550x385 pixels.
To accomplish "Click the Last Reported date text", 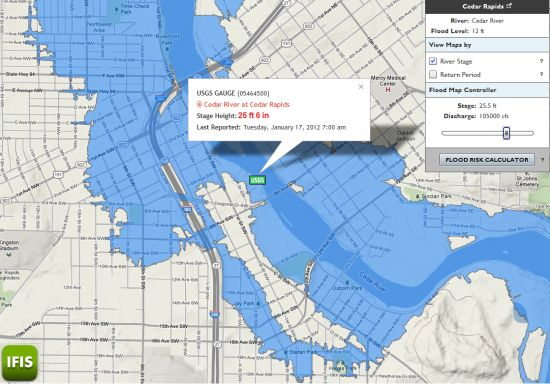I will (x=271, y=127).
